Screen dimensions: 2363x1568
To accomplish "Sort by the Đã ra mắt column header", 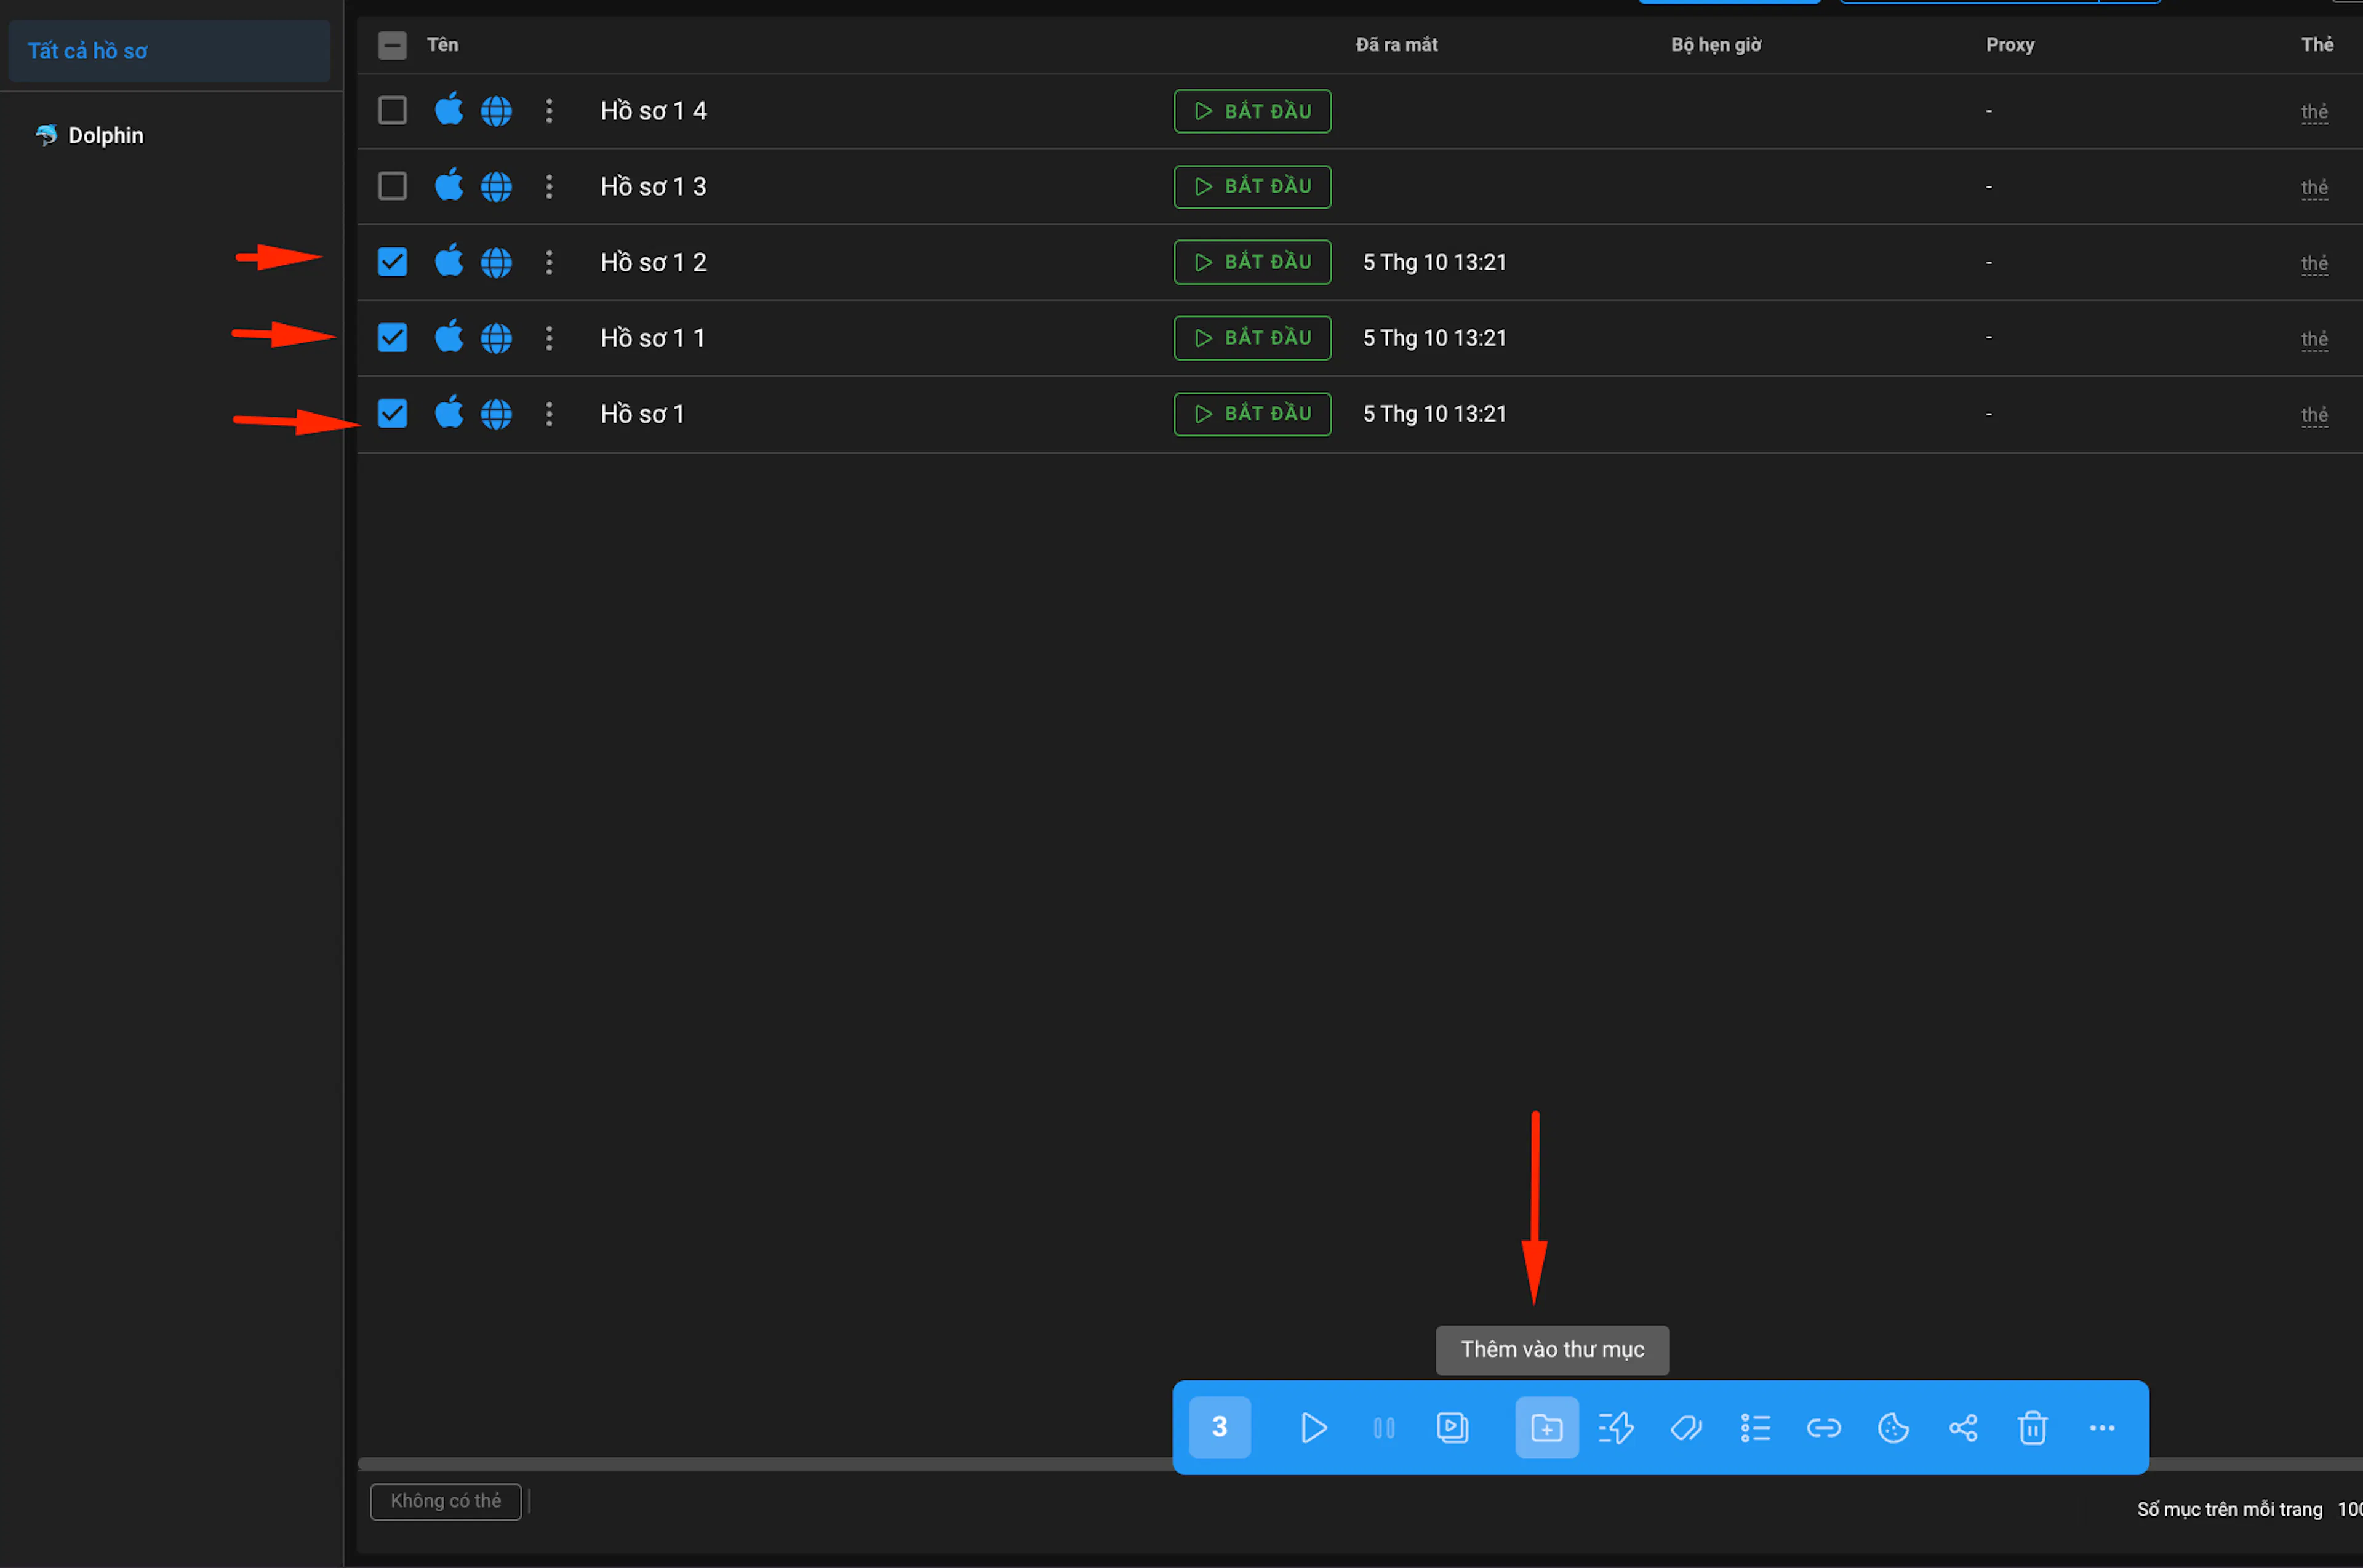I will [x=1396, y=45].
